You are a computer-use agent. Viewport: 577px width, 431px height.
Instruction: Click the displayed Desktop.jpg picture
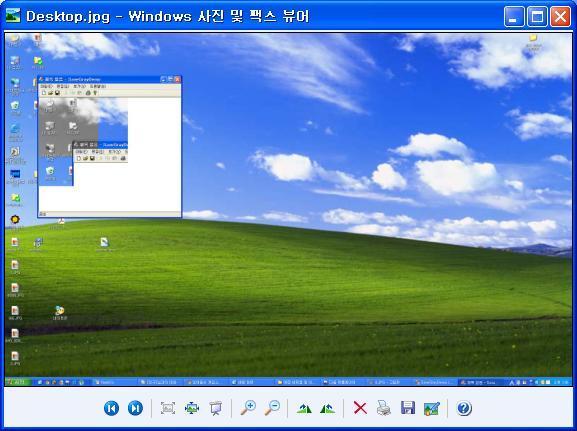(x=288, y=209)
